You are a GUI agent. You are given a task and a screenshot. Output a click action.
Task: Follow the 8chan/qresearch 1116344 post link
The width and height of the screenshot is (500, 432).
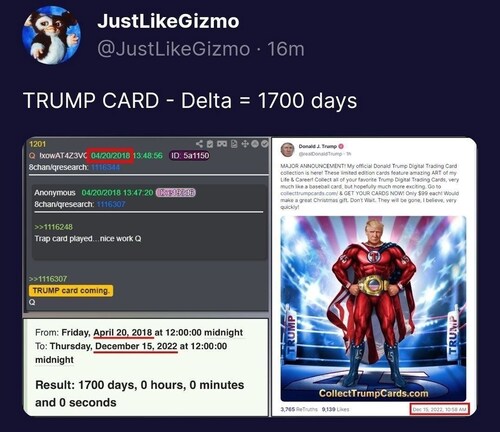pos(105,167)
